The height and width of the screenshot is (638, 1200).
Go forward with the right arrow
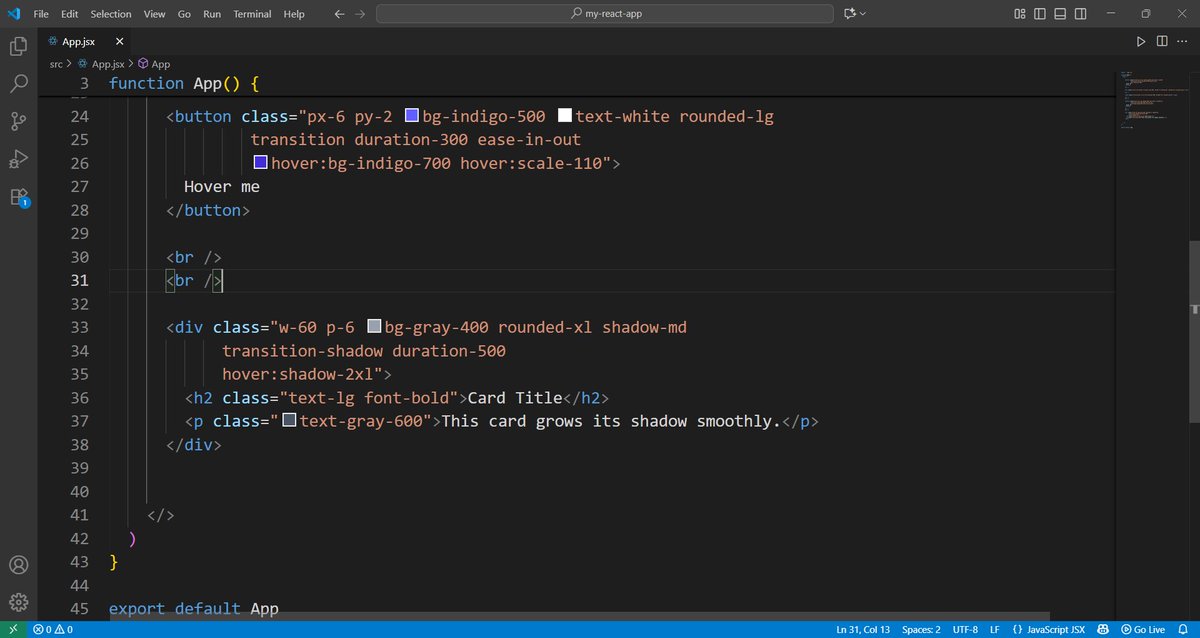click(x=360, y=14)
